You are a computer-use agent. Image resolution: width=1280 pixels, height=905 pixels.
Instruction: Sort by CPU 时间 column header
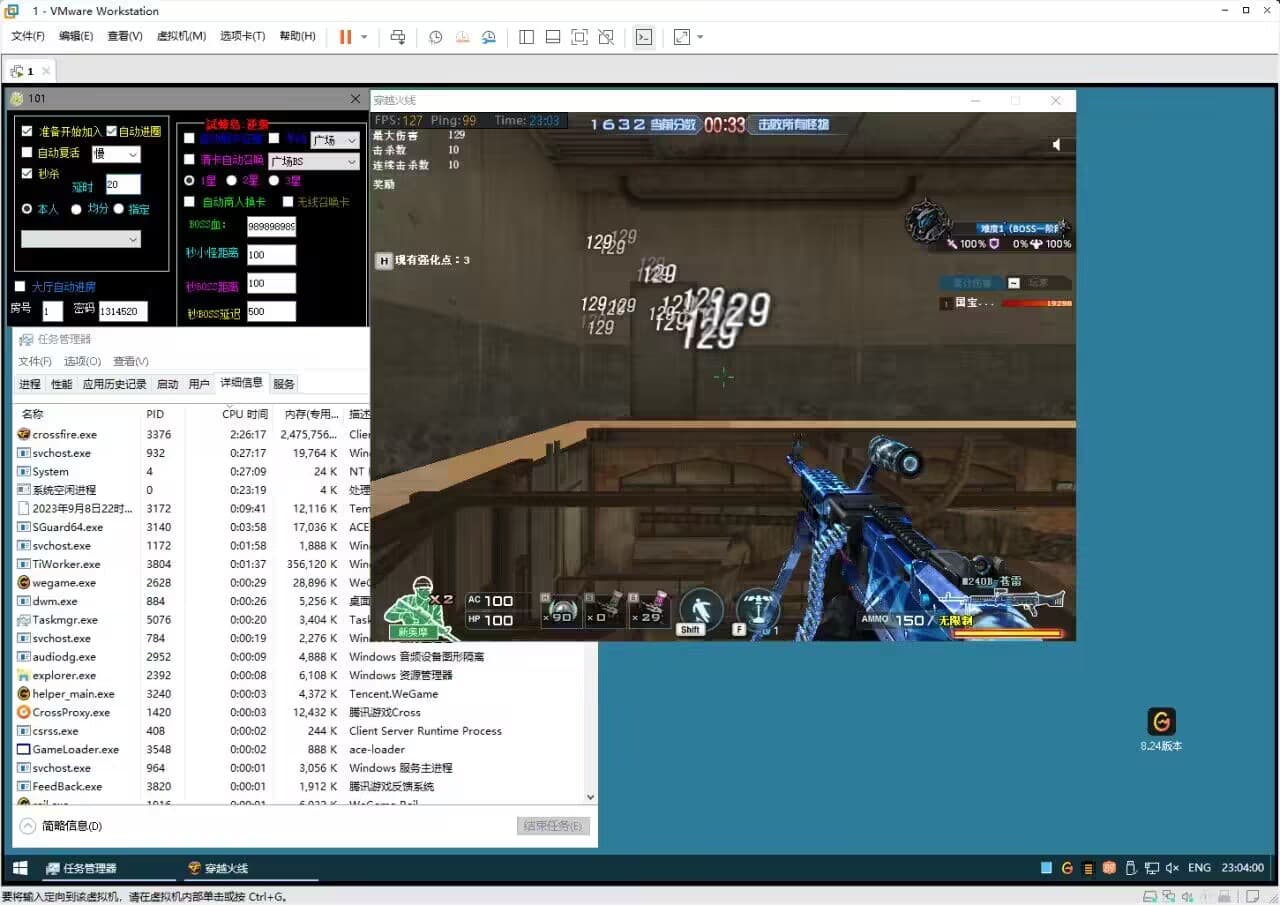[x=245, y=414]
